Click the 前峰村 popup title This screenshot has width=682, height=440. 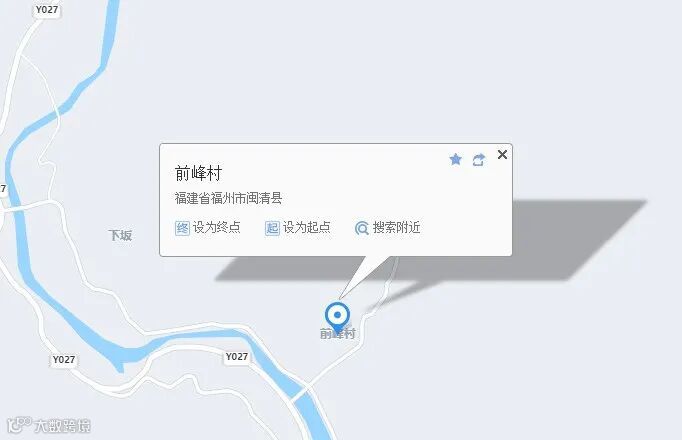tap(198, 173)
